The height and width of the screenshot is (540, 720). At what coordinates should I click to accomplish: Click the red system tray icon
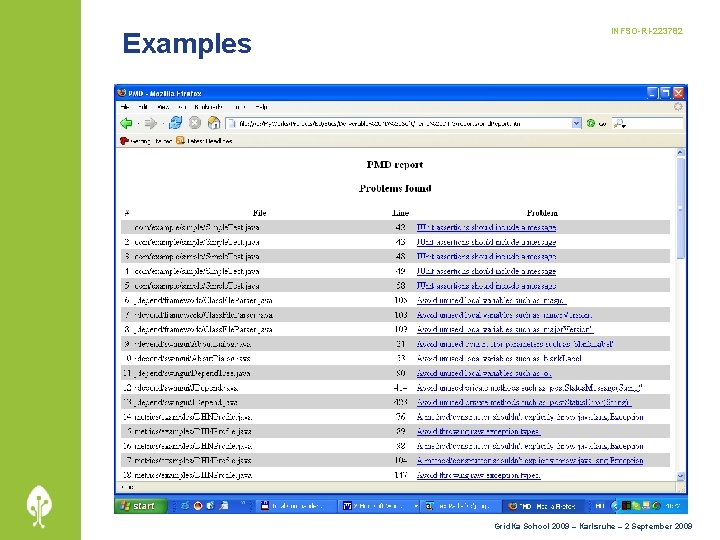tap(626, 506)
